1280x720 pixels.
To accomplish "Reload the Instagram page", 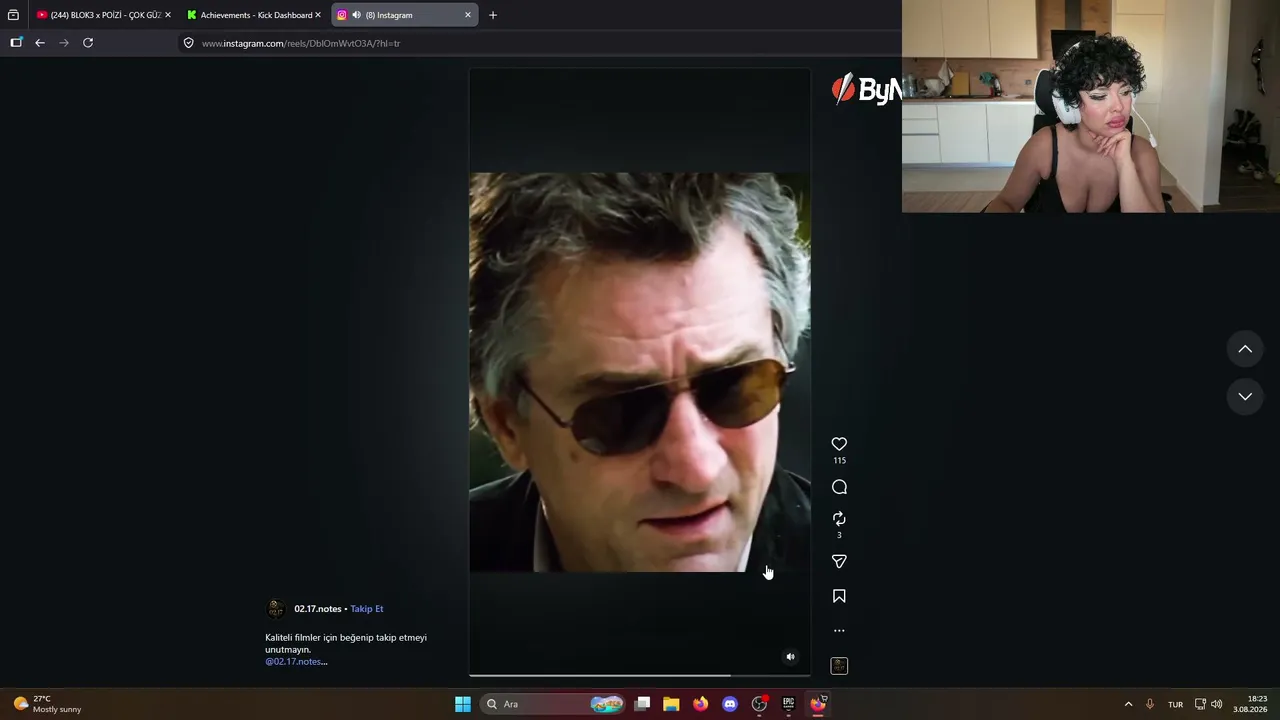I will 88,43.
